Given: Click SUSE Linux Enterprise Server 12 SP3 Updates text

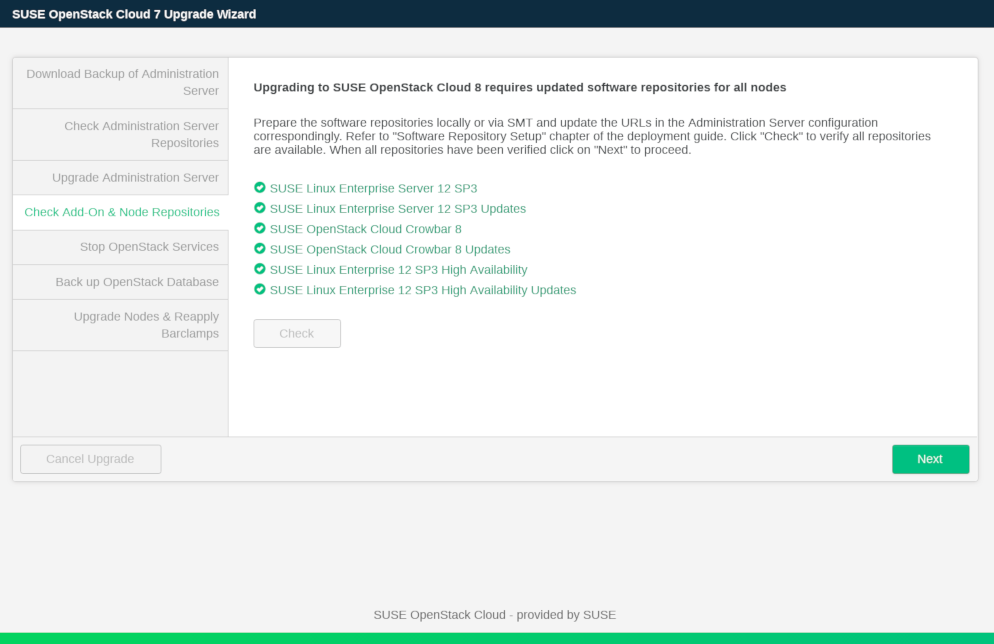Looking at the screenshot, I should point(397,209).
